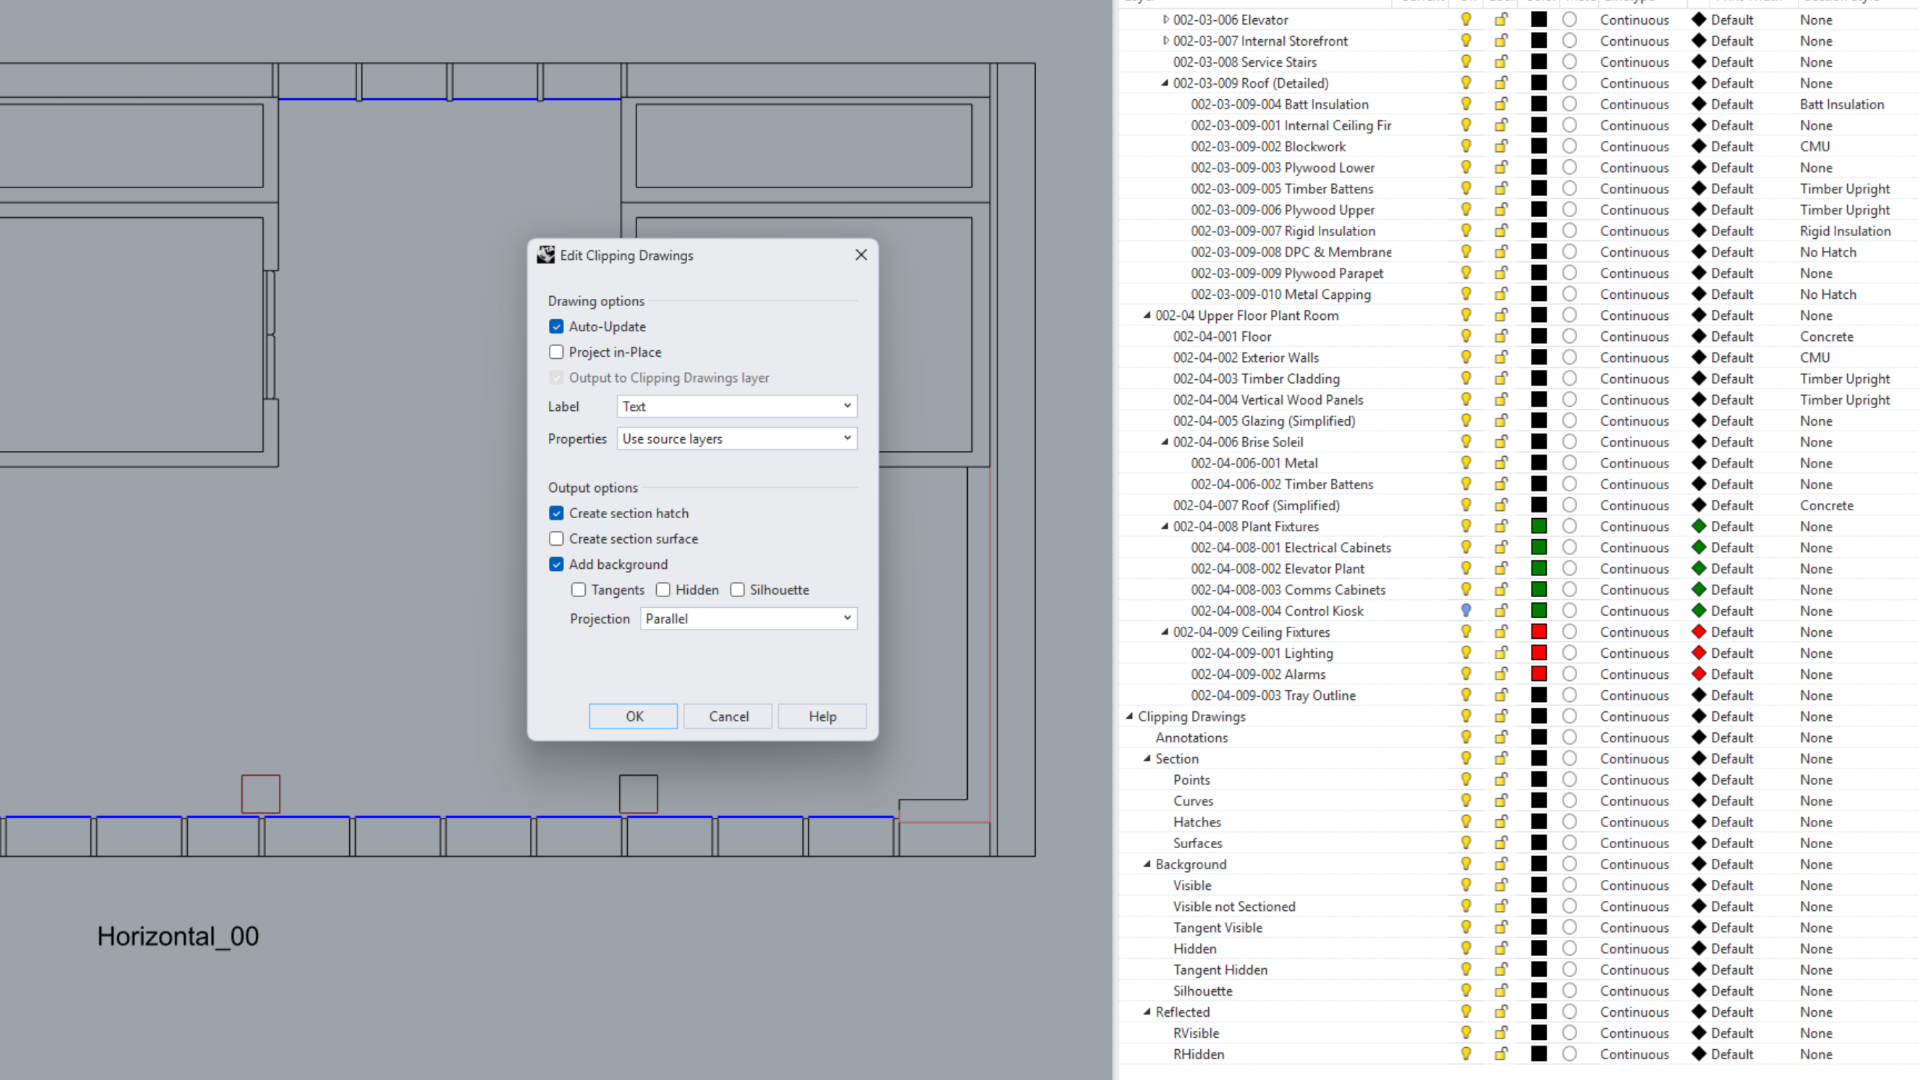Click print color diamond for Silhouette layer

(1698, 991)
